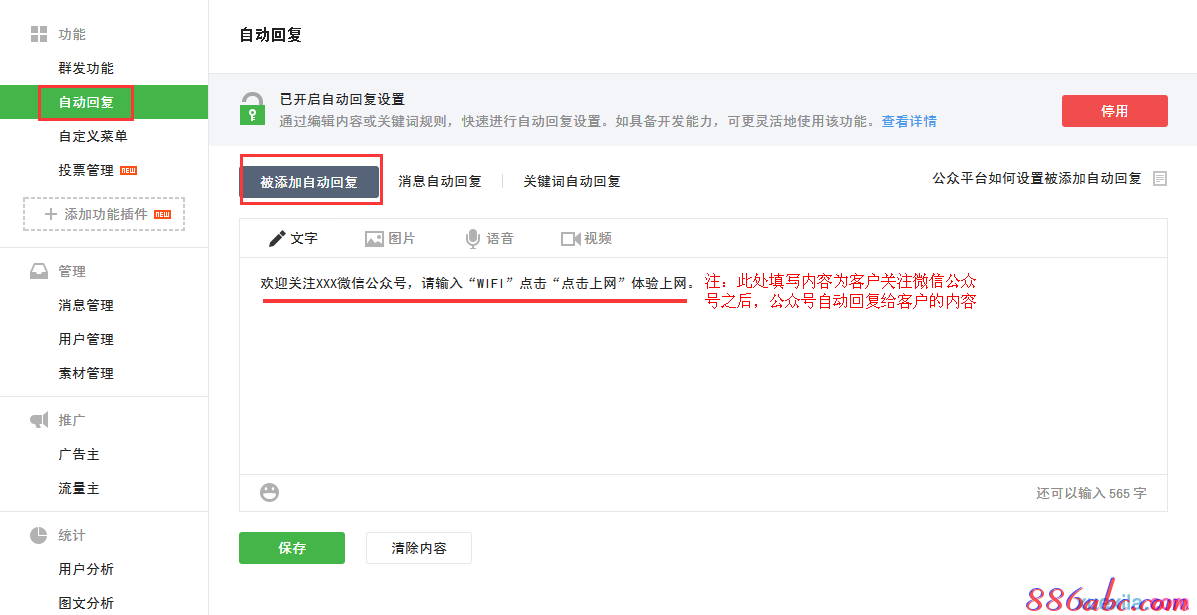
Task: Click the document icon beside the help text
Action: click(1161, 179)
